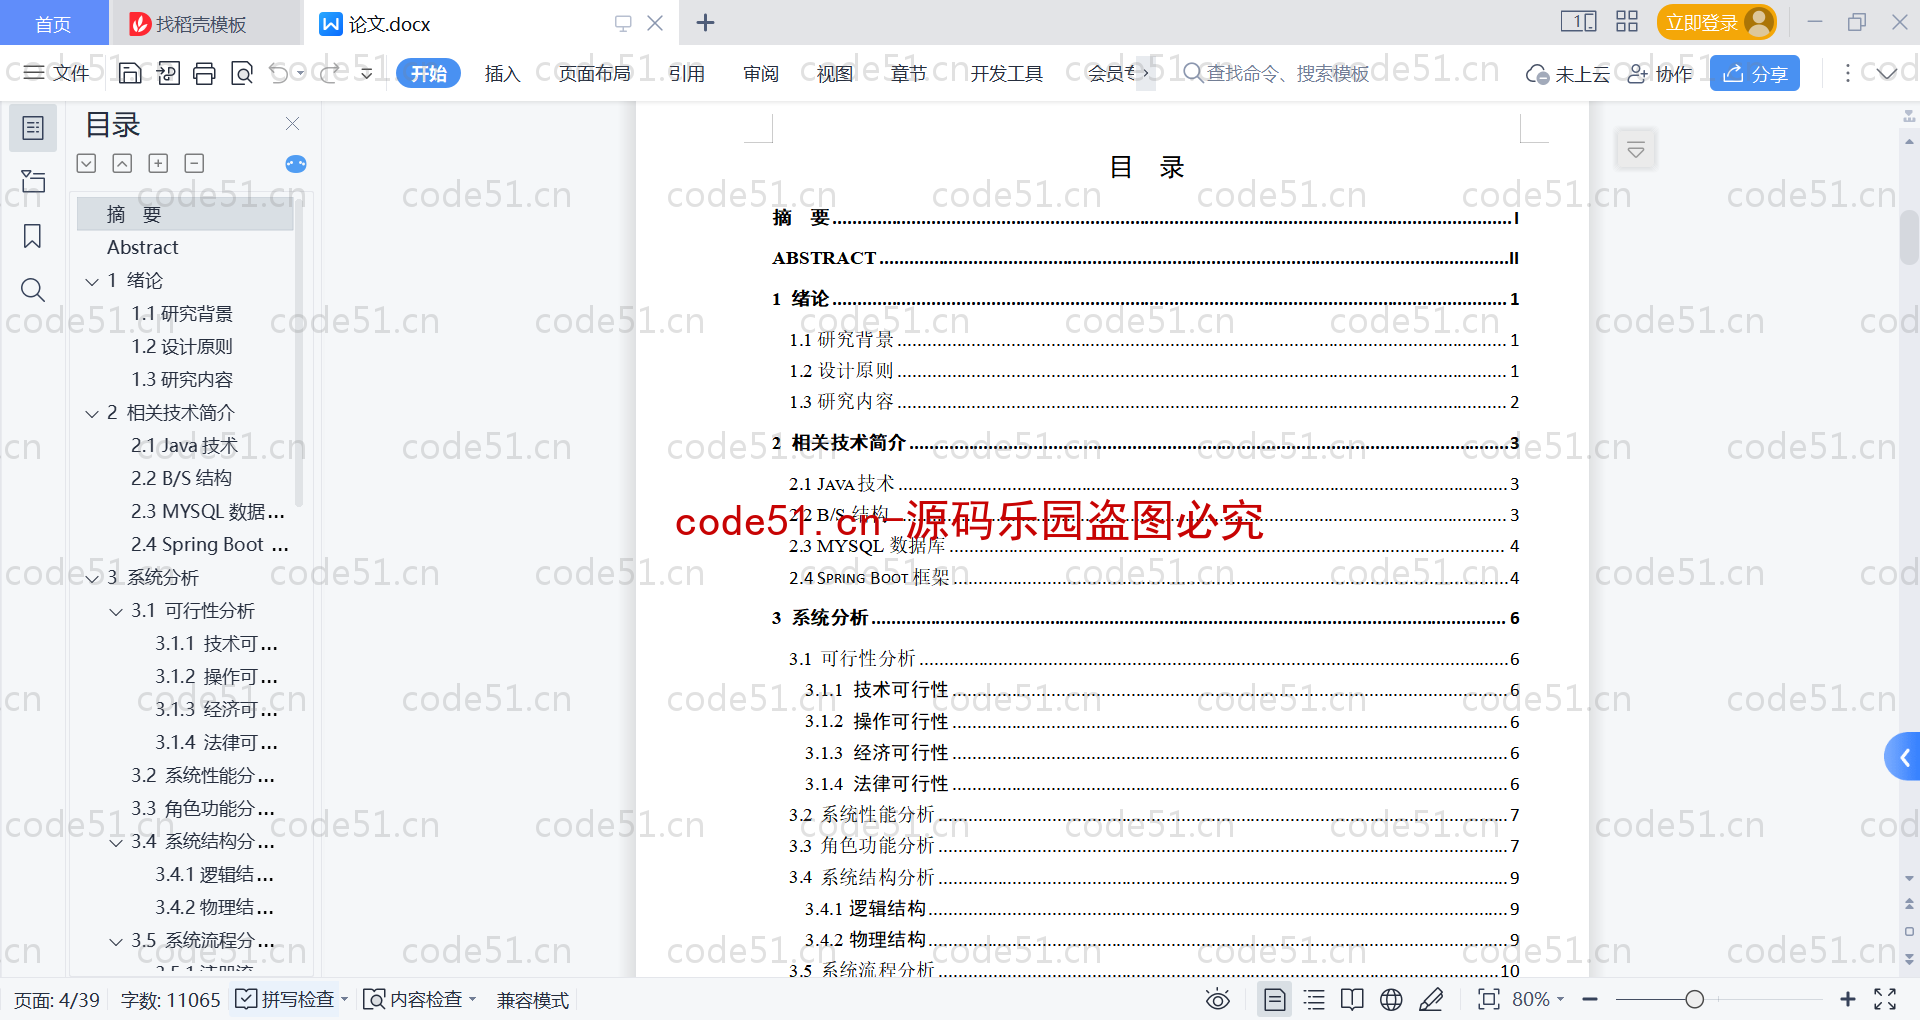
Task: Open the find and search sidebar icon
Action: click(x=33, y=290)
